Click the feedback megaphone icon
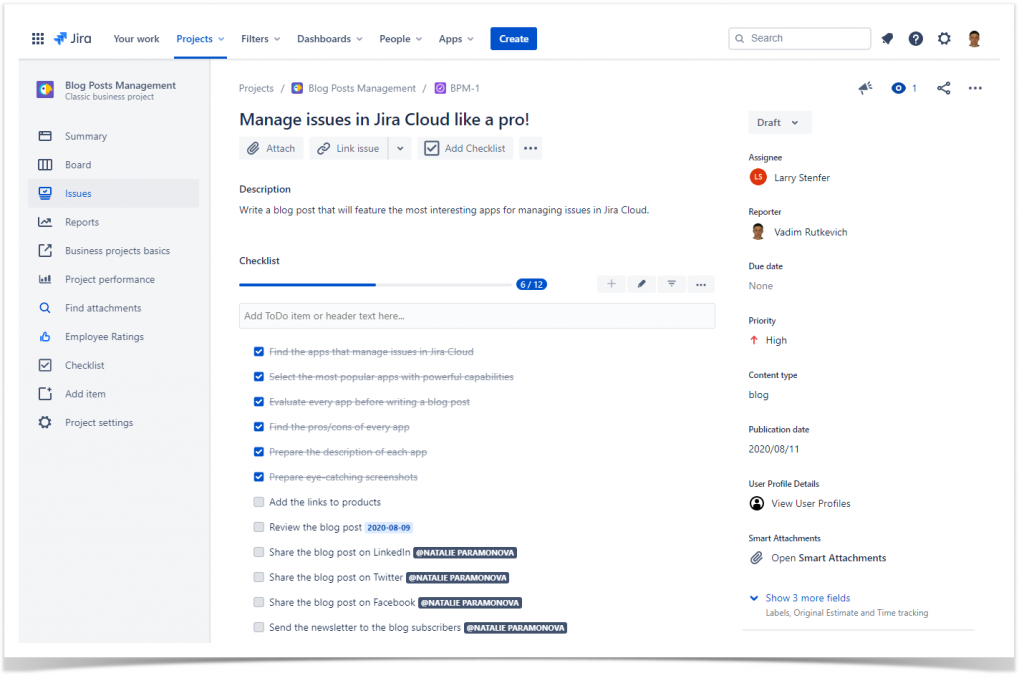The image size is (1024, 678). click(865, 88)
